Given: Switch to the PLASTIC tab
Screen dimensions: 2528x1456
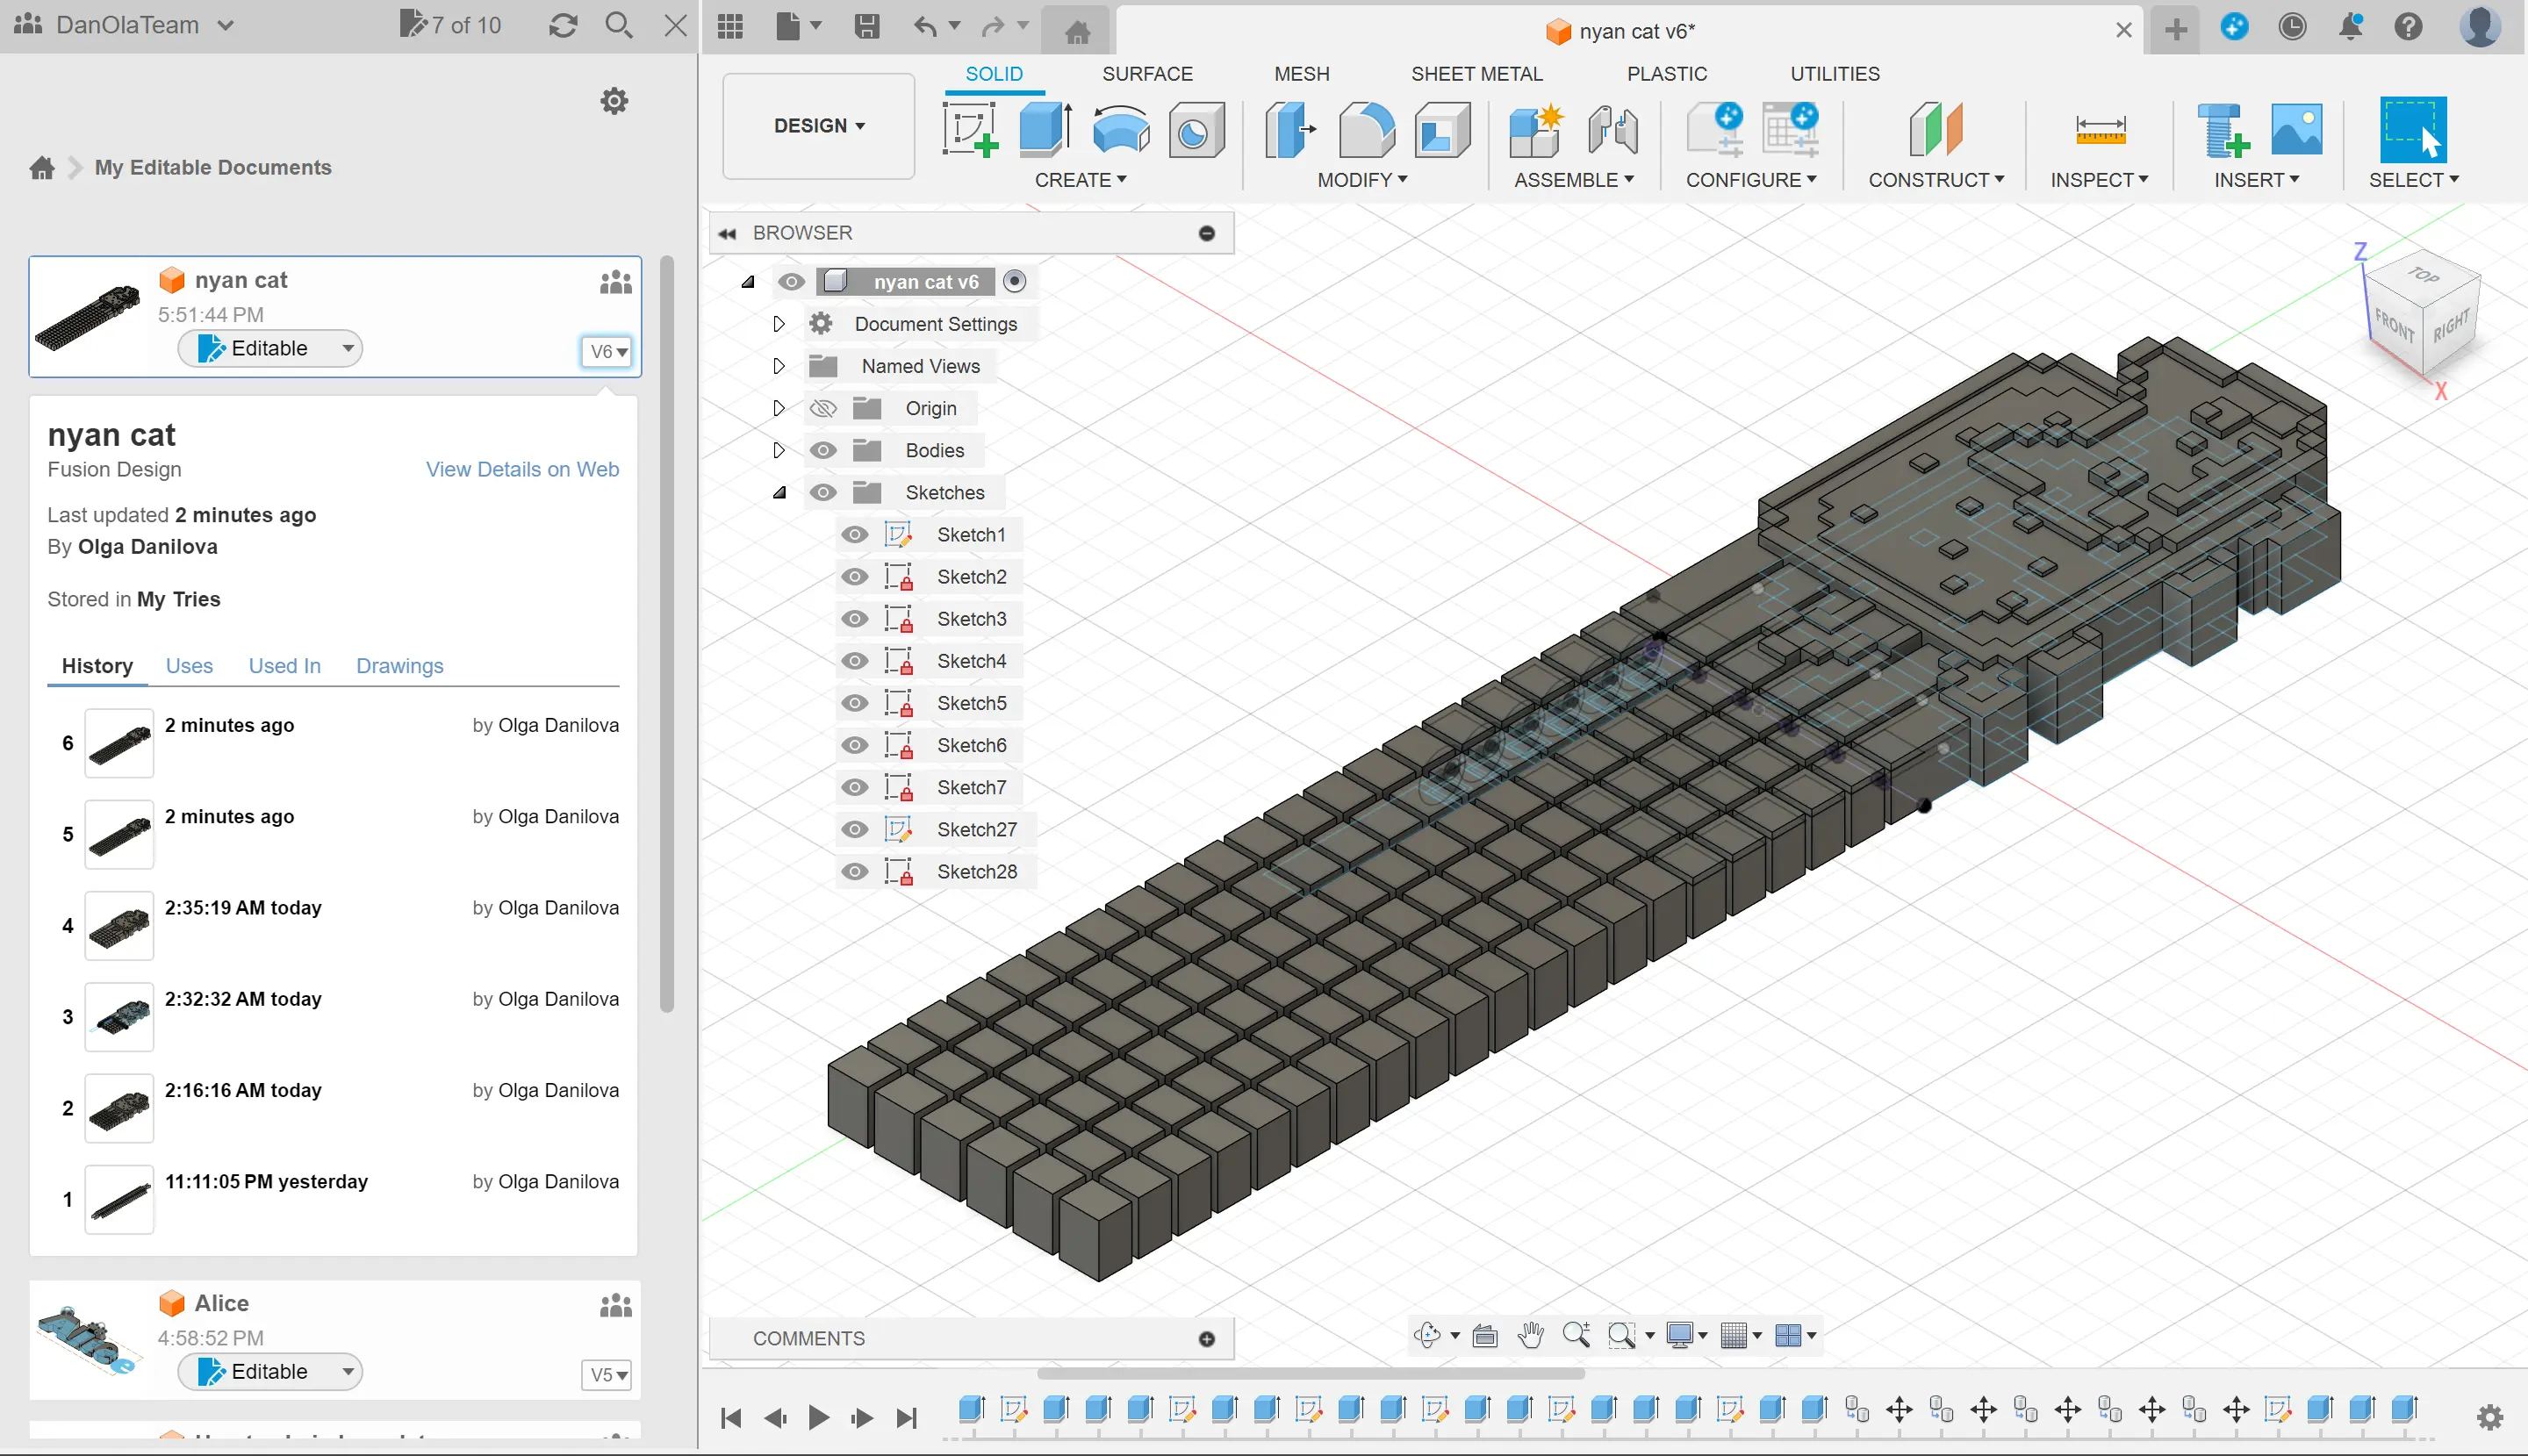Looking at the screenshot, I should point(1666,73).
